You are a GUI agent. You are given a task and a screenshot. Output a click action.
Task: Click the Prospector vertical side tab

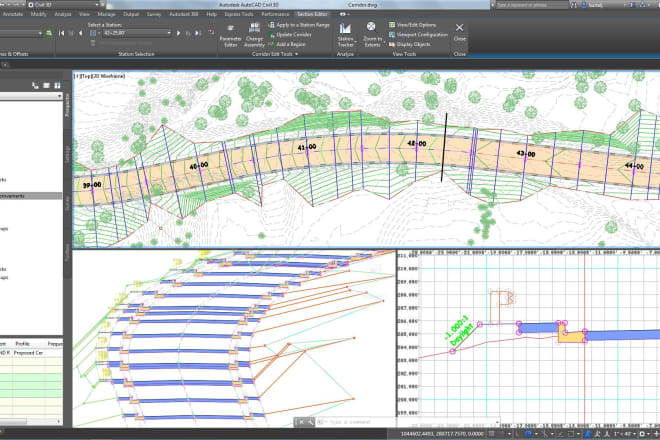(68, 103)
